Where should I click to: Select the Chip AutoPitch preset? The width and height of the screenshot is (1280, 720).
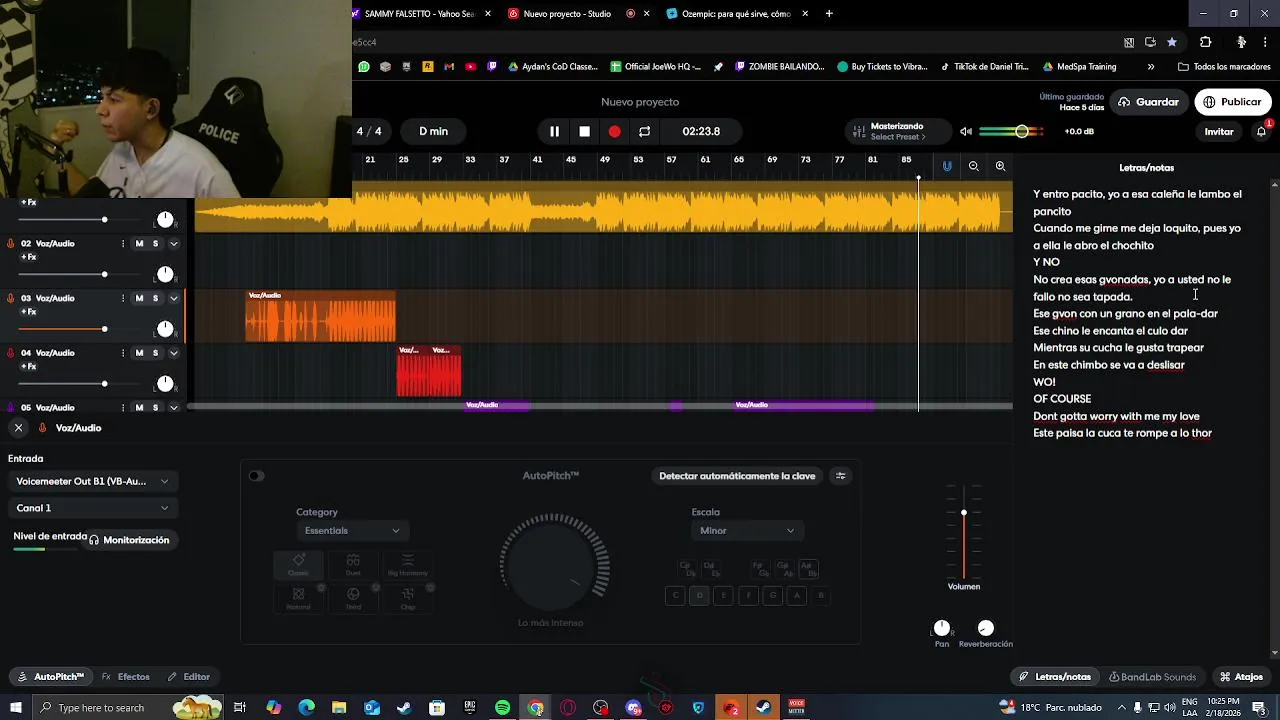click(407, 599)
